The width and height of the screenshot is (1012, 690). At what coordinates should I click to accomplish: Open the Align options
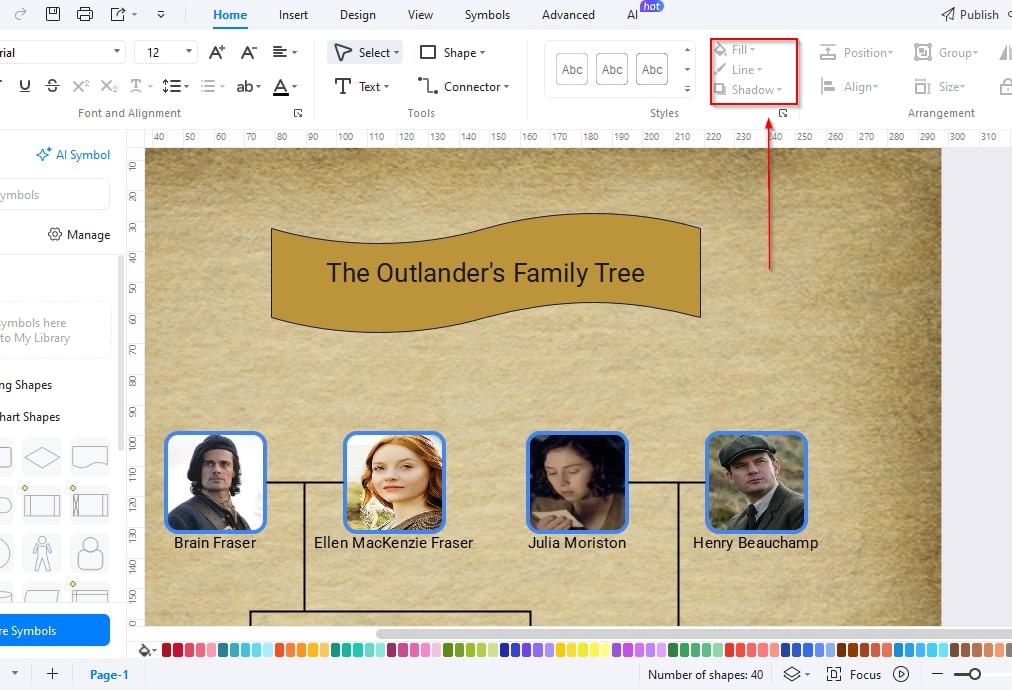[x=849, y=86]
